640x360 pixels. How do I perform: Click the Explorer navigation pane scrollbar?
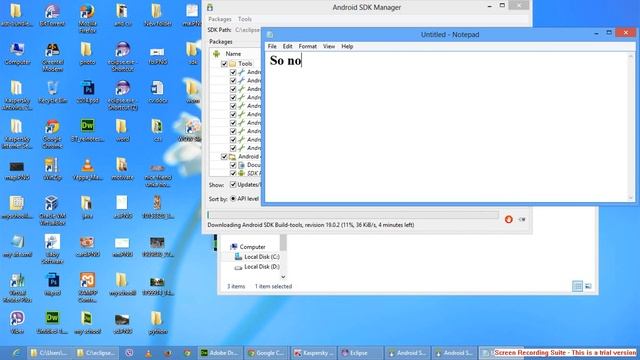point(283,256)
